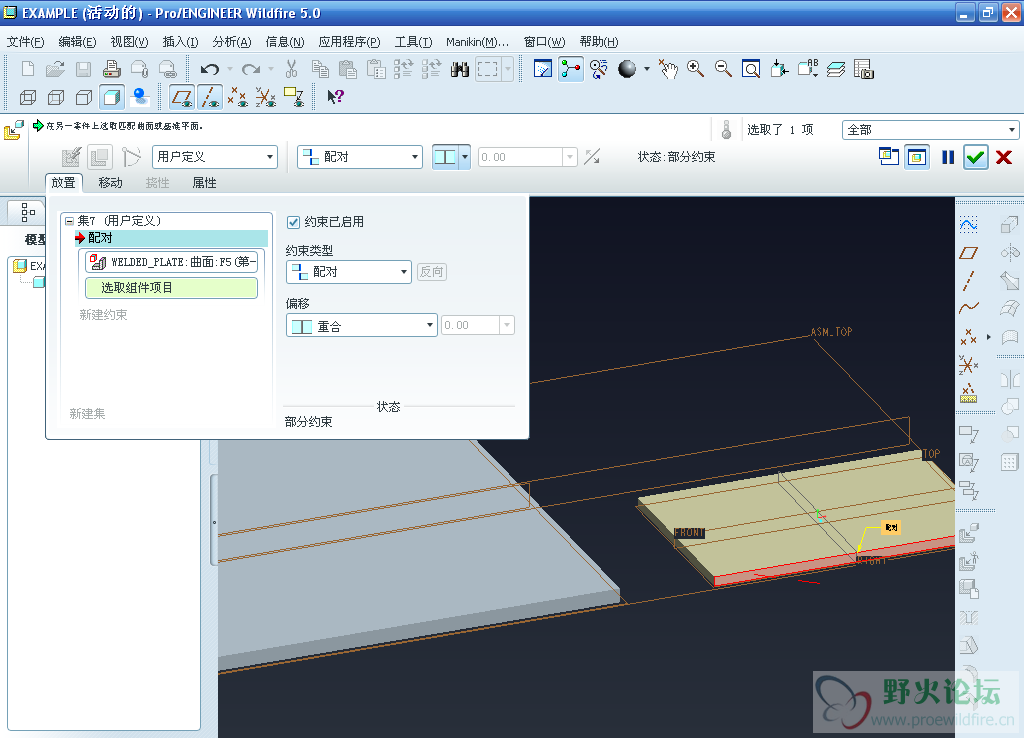Switch to the 移动 tab
This screenshot has height=738, width=1024.
point(110,183)
